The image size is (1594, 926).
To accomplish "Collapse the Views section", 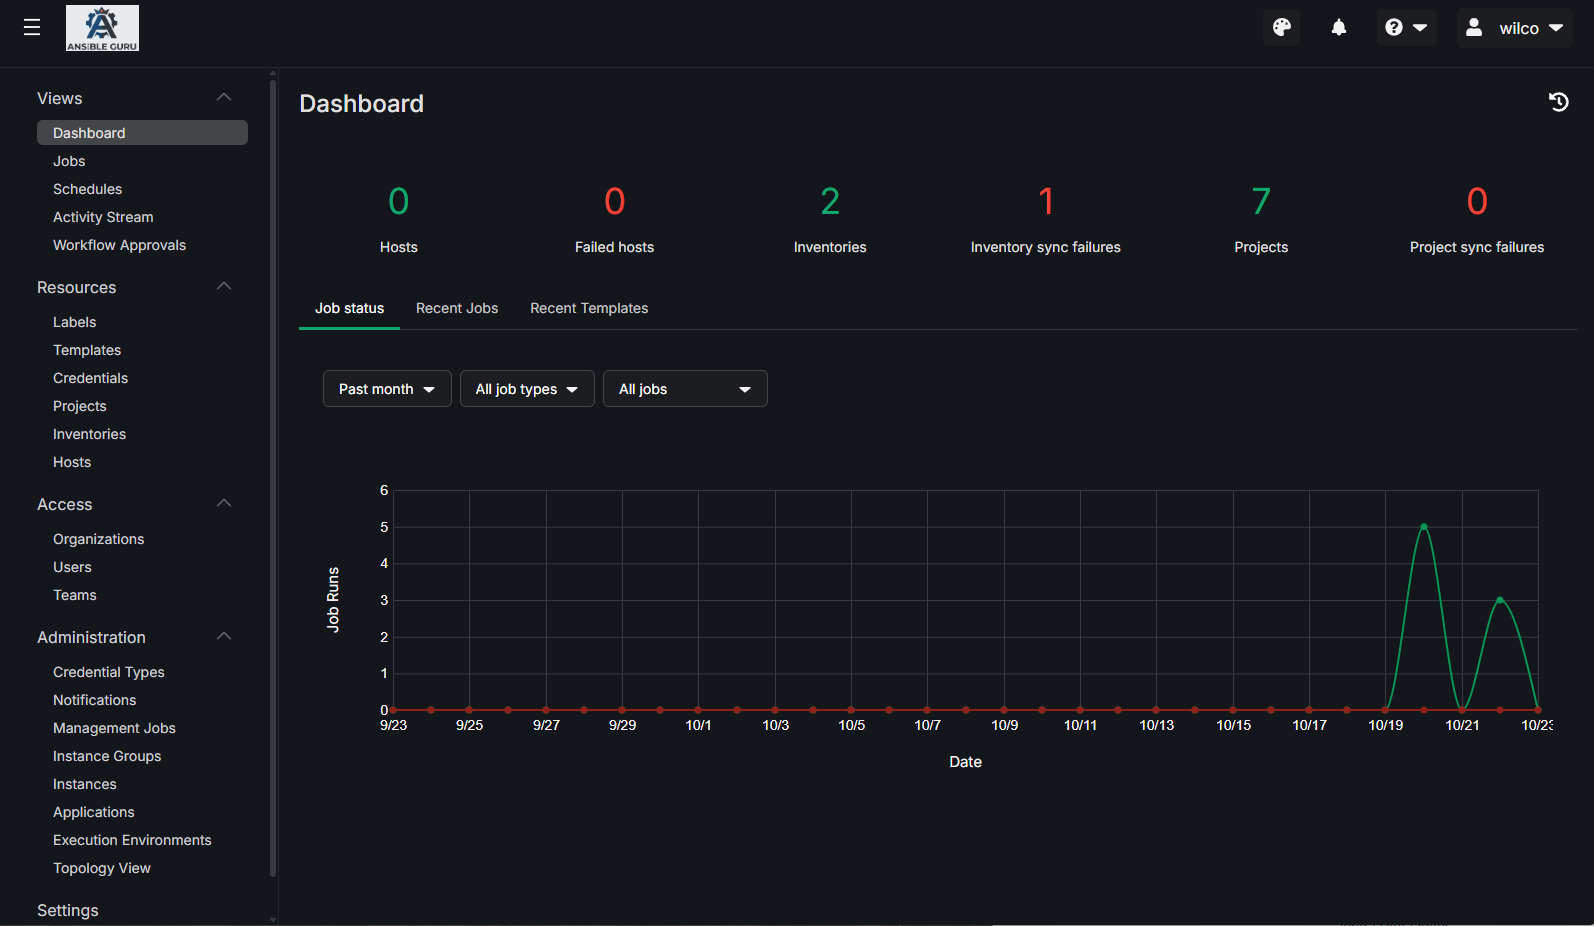I will pyautogui.click(x=224, y=97).
